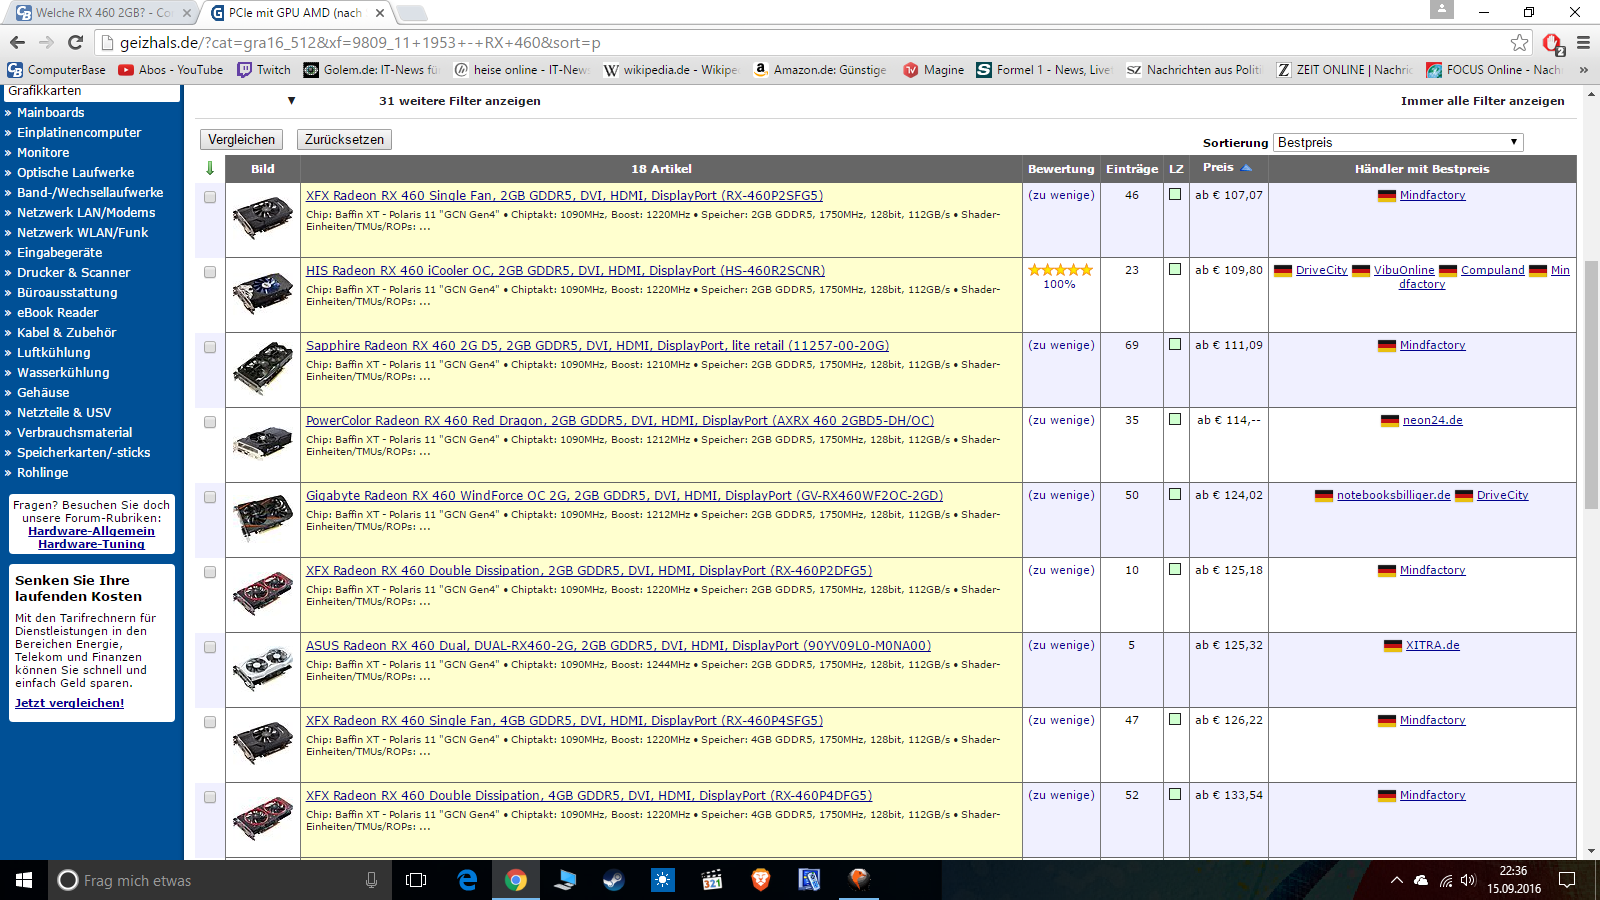Screen dimensions: 1600x900
Task: Open Task View in the taskbar
Action: pyautogui.click(x=416, y=880)
